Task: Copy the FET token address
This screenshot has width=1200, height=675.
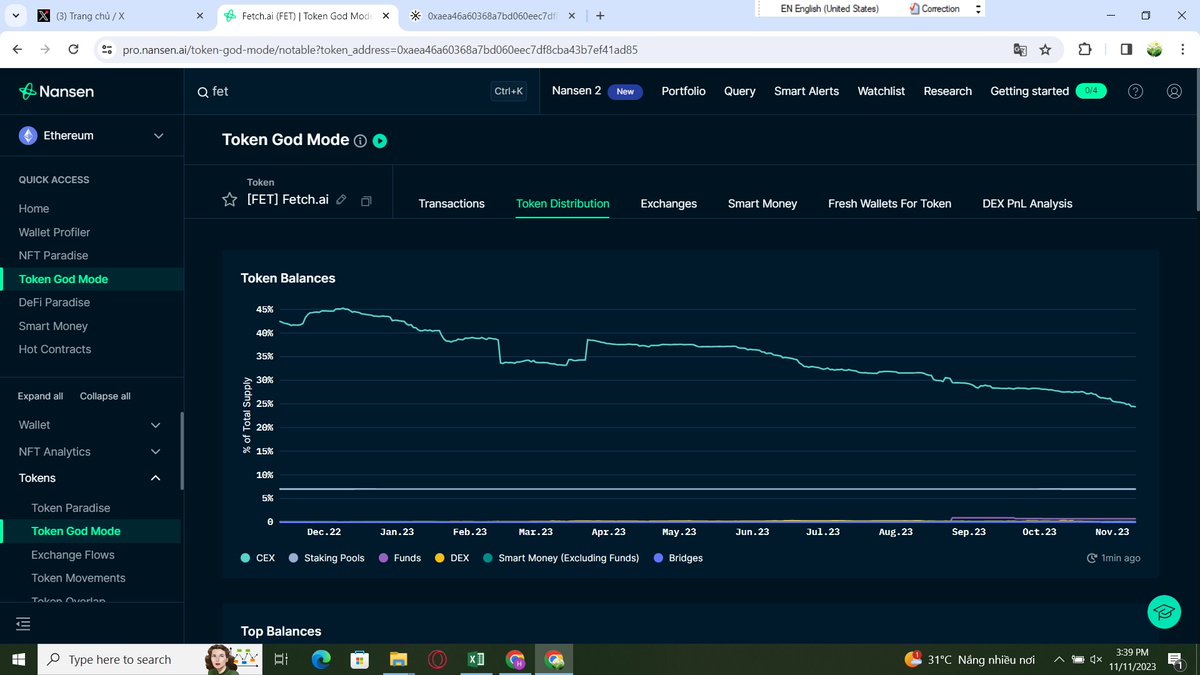Action: 366,201
